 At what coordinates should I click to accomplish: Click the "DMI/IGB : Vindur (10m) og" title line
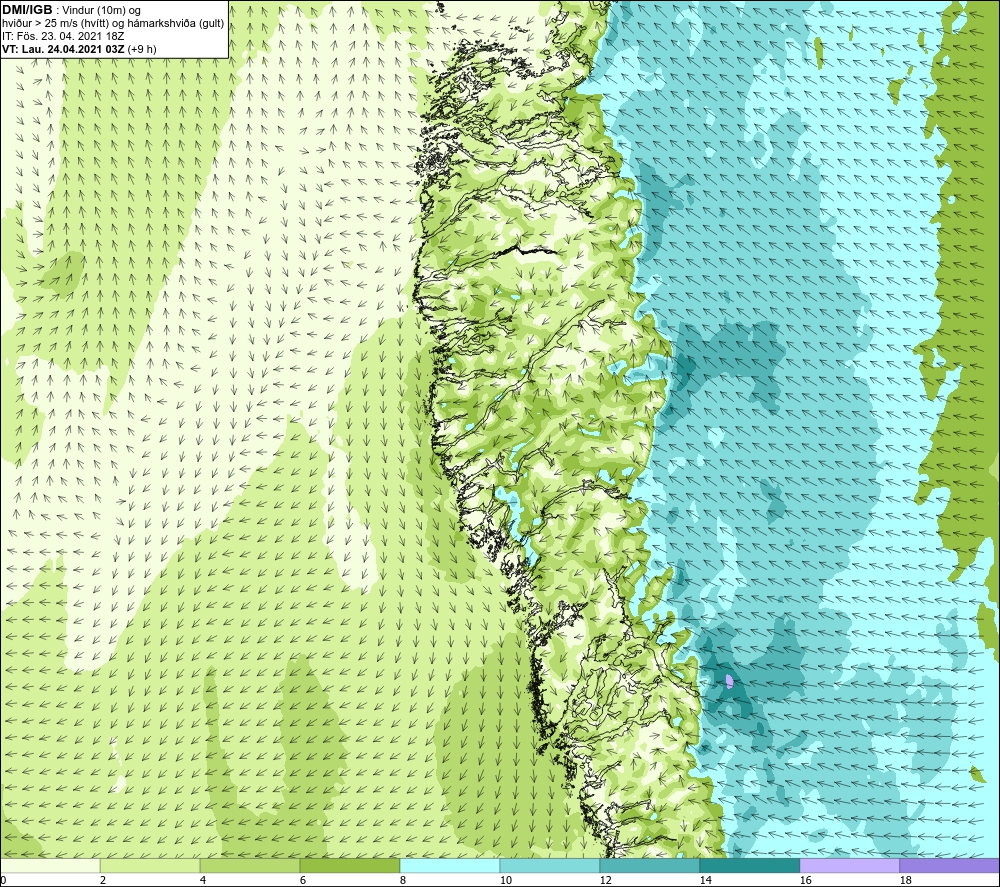72,10
